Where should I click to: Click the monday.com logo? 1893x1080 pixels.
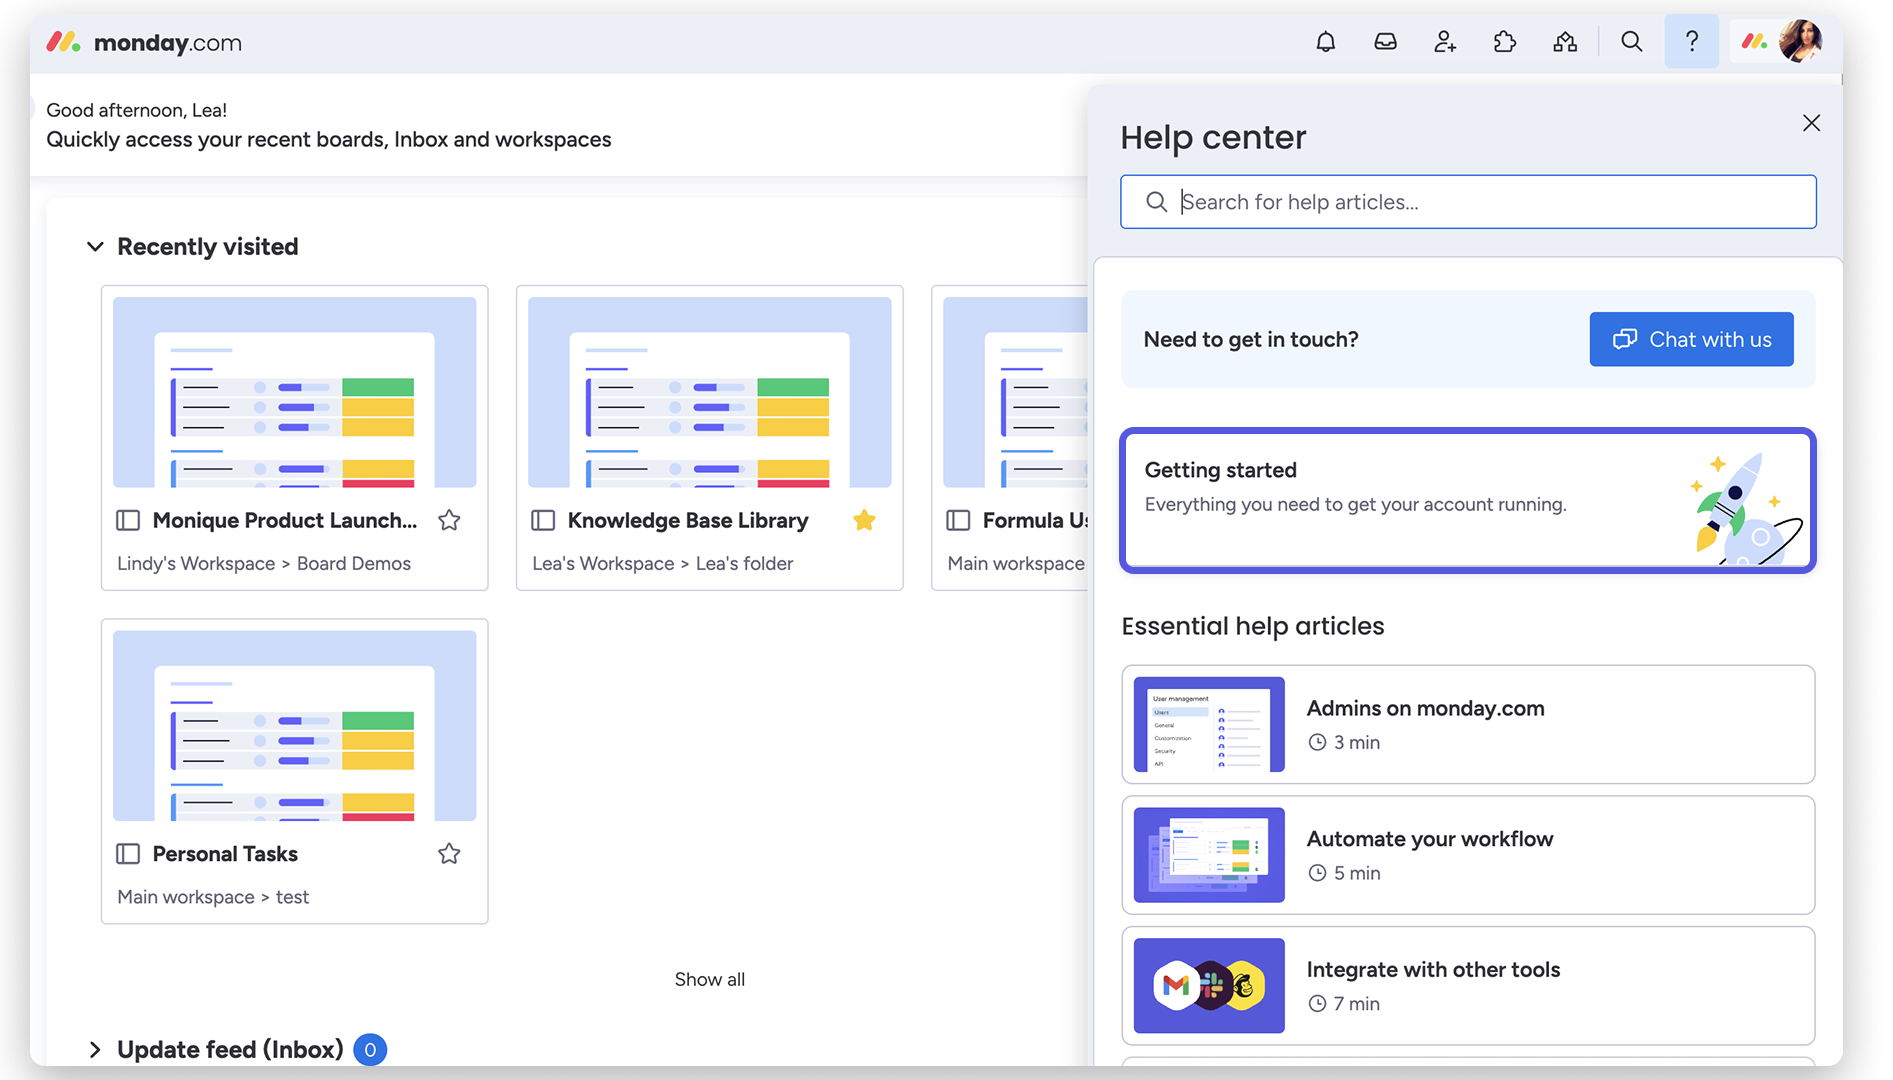pyautogui.click(x=144, y=43)
